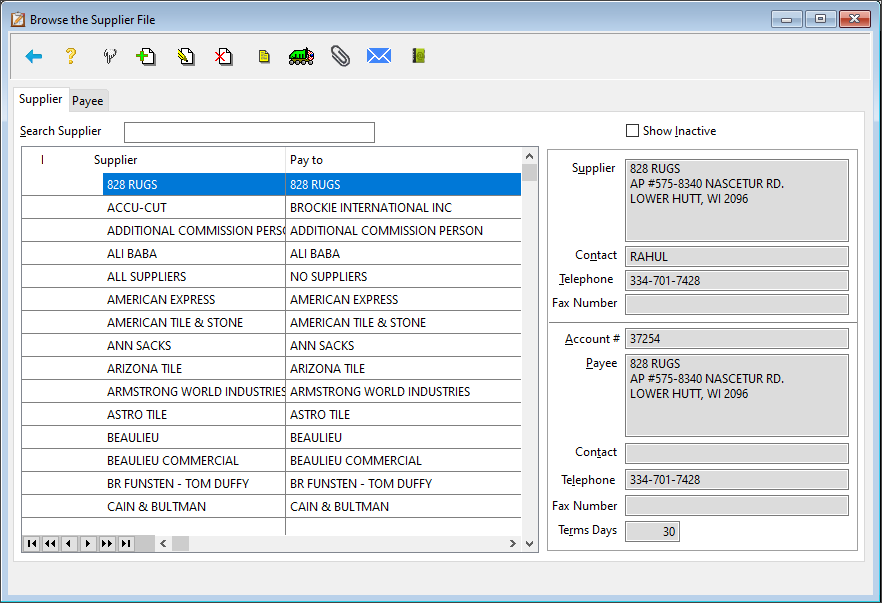882x603 pixels.
Task: Send email using the envelope icon
Action: (x=379, y=56)
